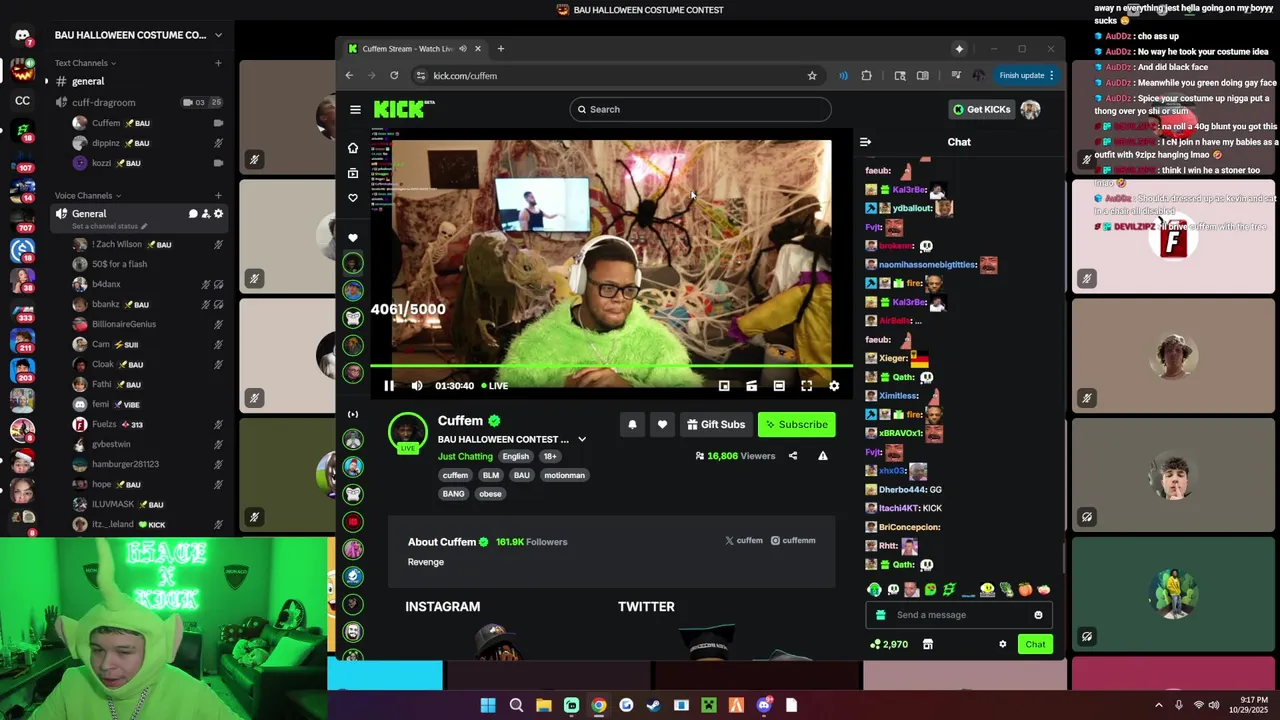Screen dimensions: 1280x720
Task: Open File Explorer from taskbar
Action: point(544,706)
